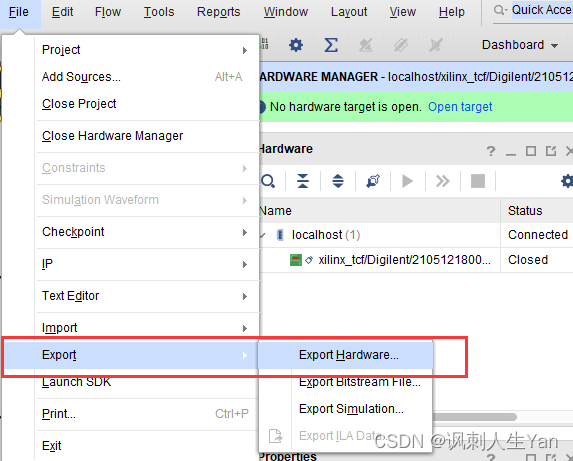Click the Open target link
The image size is (573, 461).
coord(460,107)
